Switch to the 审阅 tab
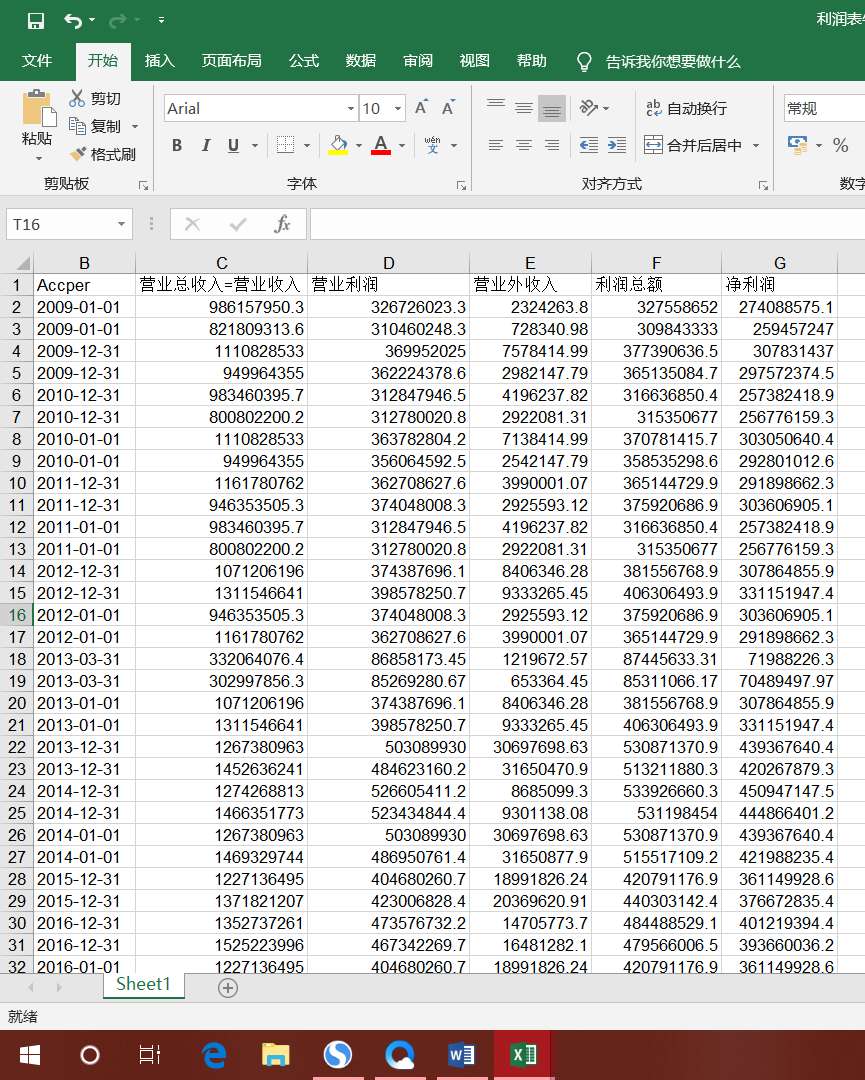Image resolution: width=865 pixels, height=1080 pixels. [x=418, y=61]
